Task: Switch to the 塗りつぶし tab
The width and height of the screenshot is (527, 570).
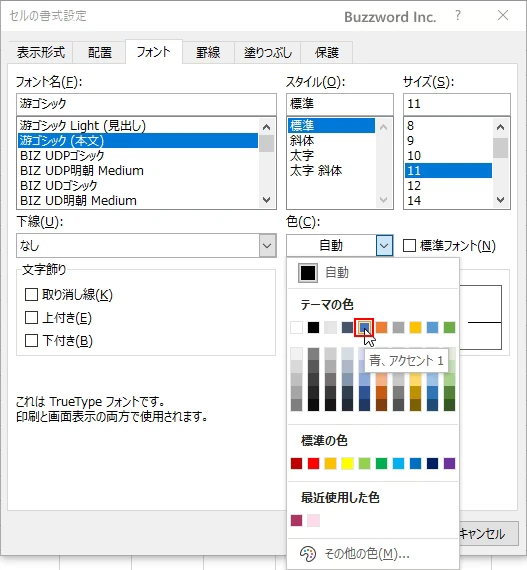Action: [267, 53]
